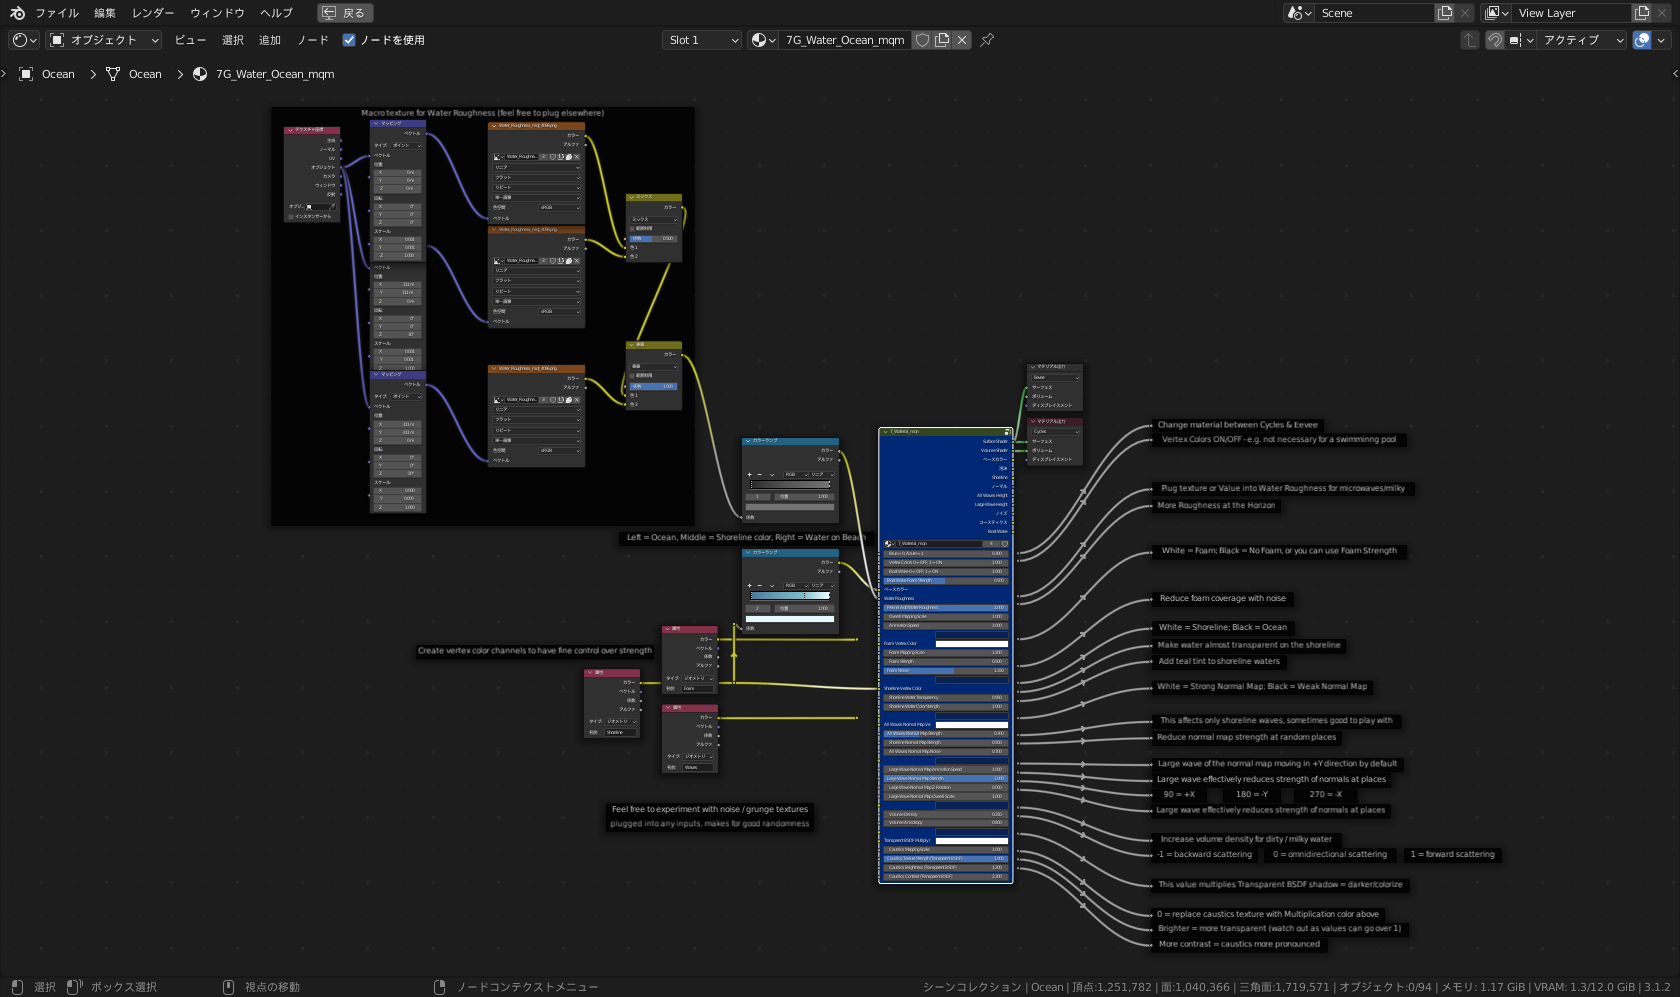Delete the Scene using the X icon

coord(1465,13)
